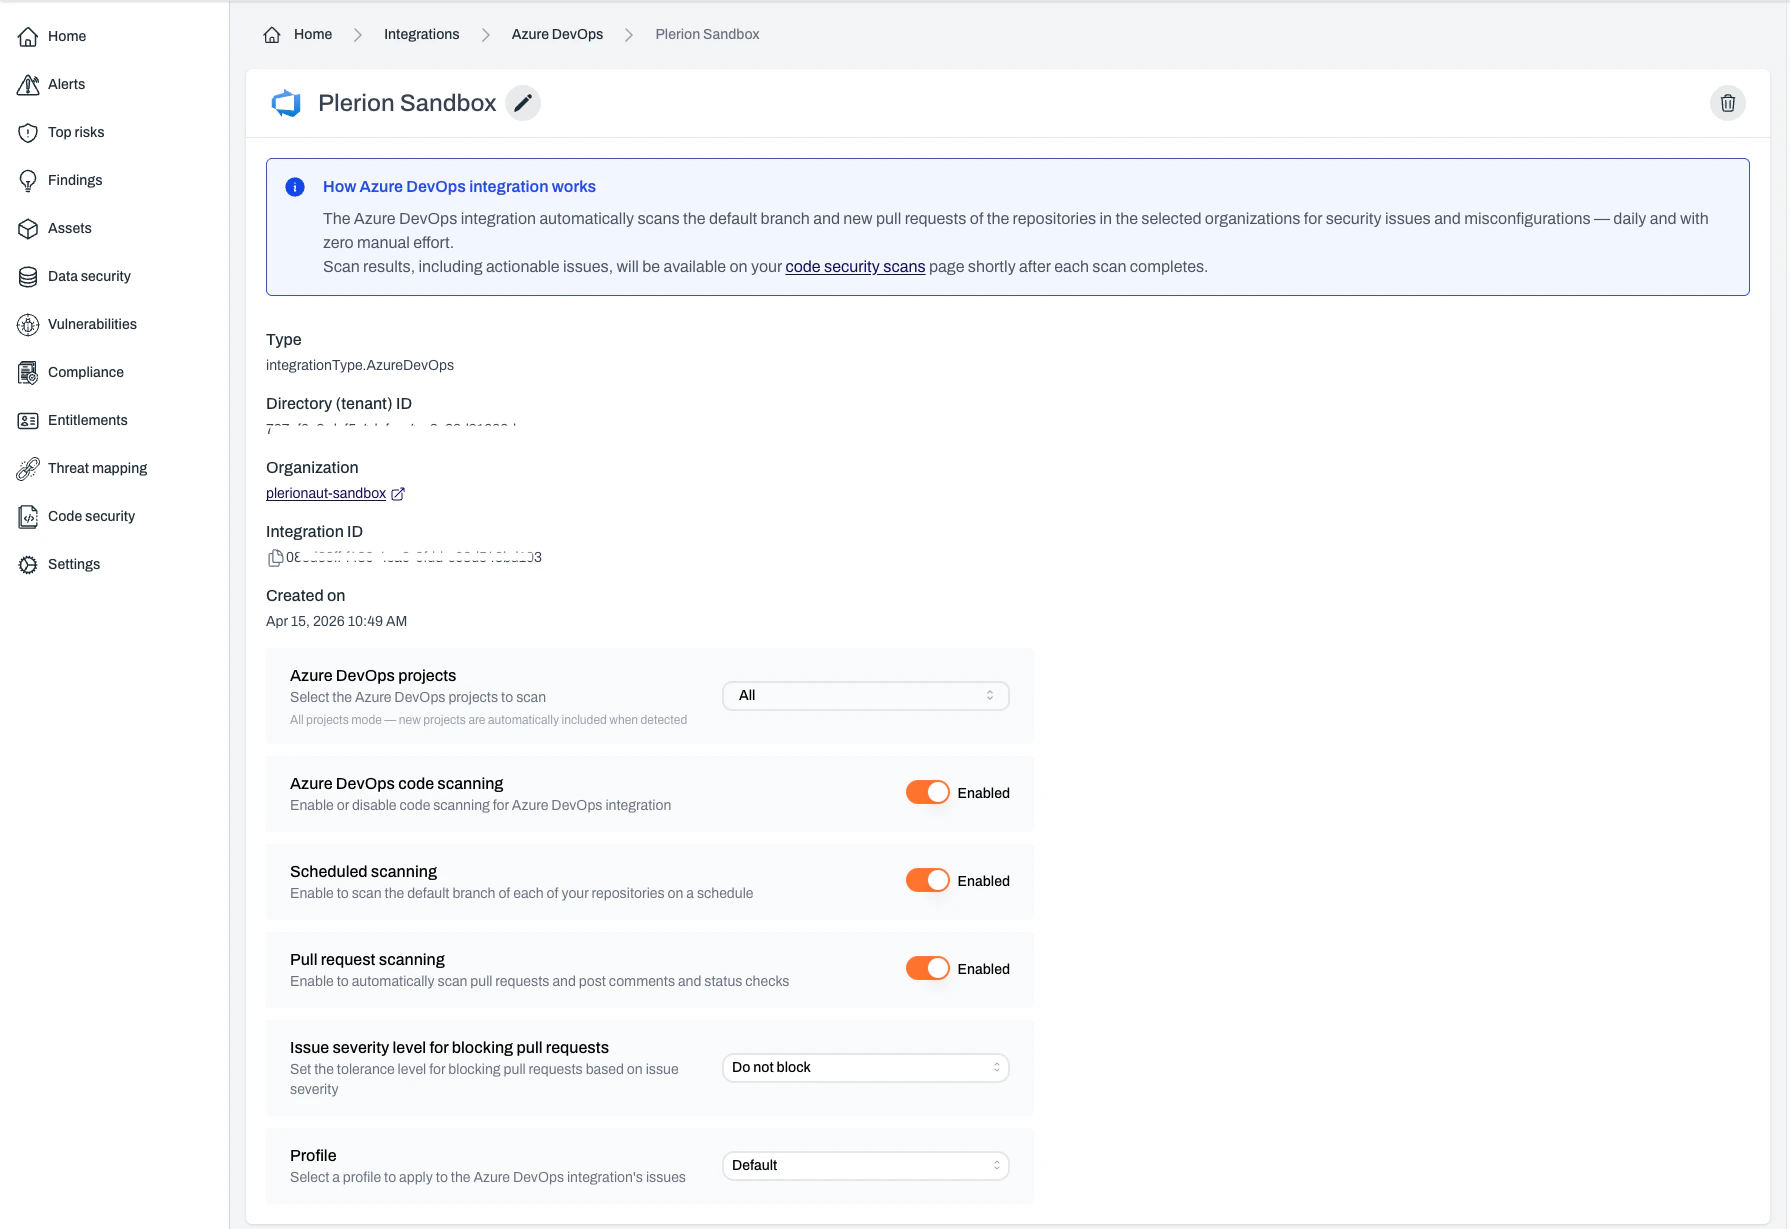Click the trash icon to delete the integration
1790x1229 pixels.
(1727, 103)
